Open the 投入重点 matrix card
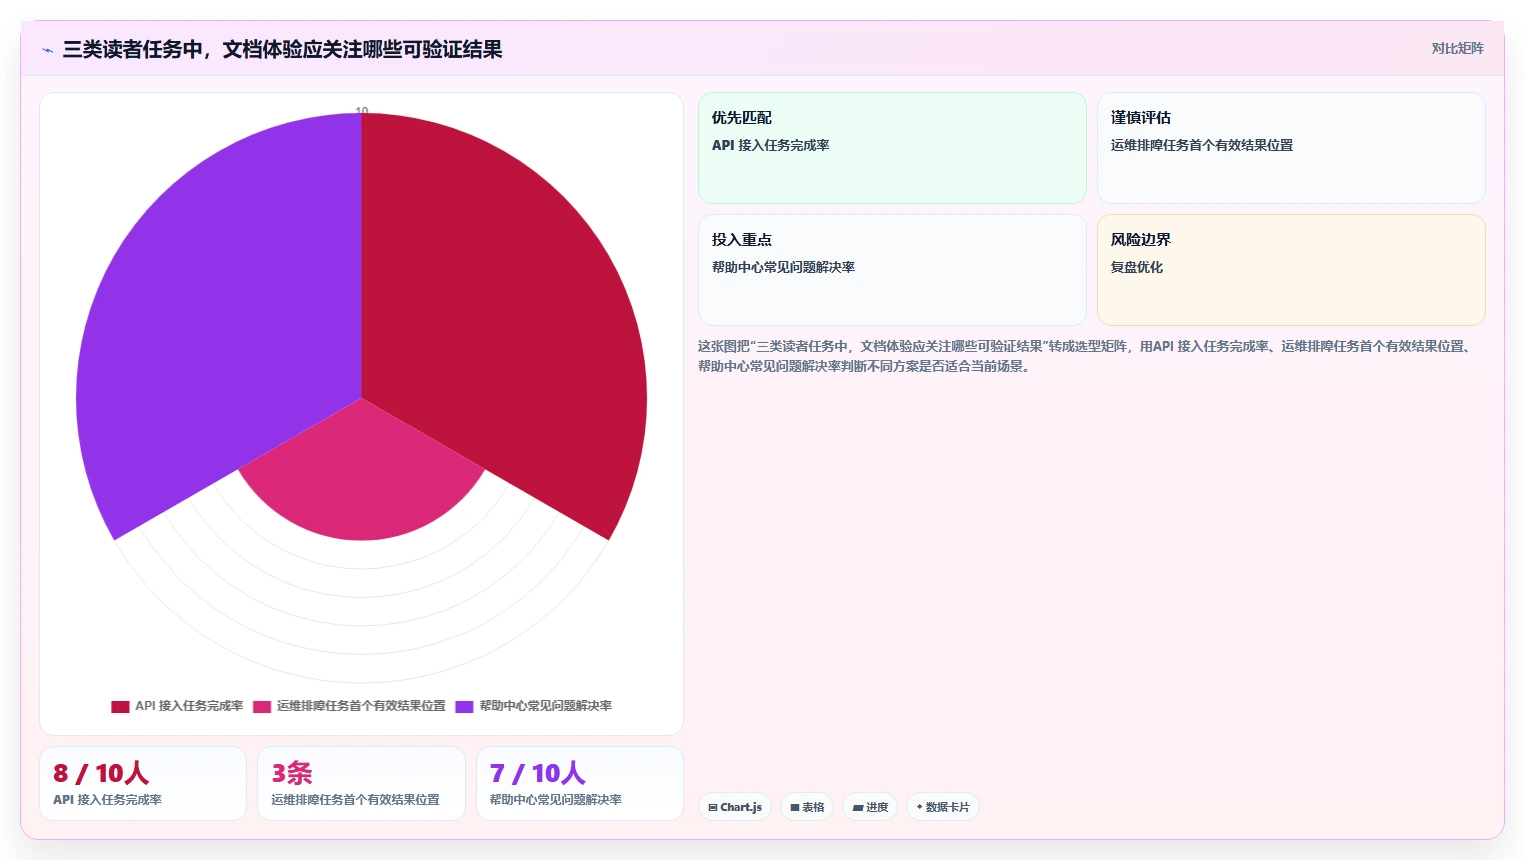1525x860 pixels. click(892, 270)
